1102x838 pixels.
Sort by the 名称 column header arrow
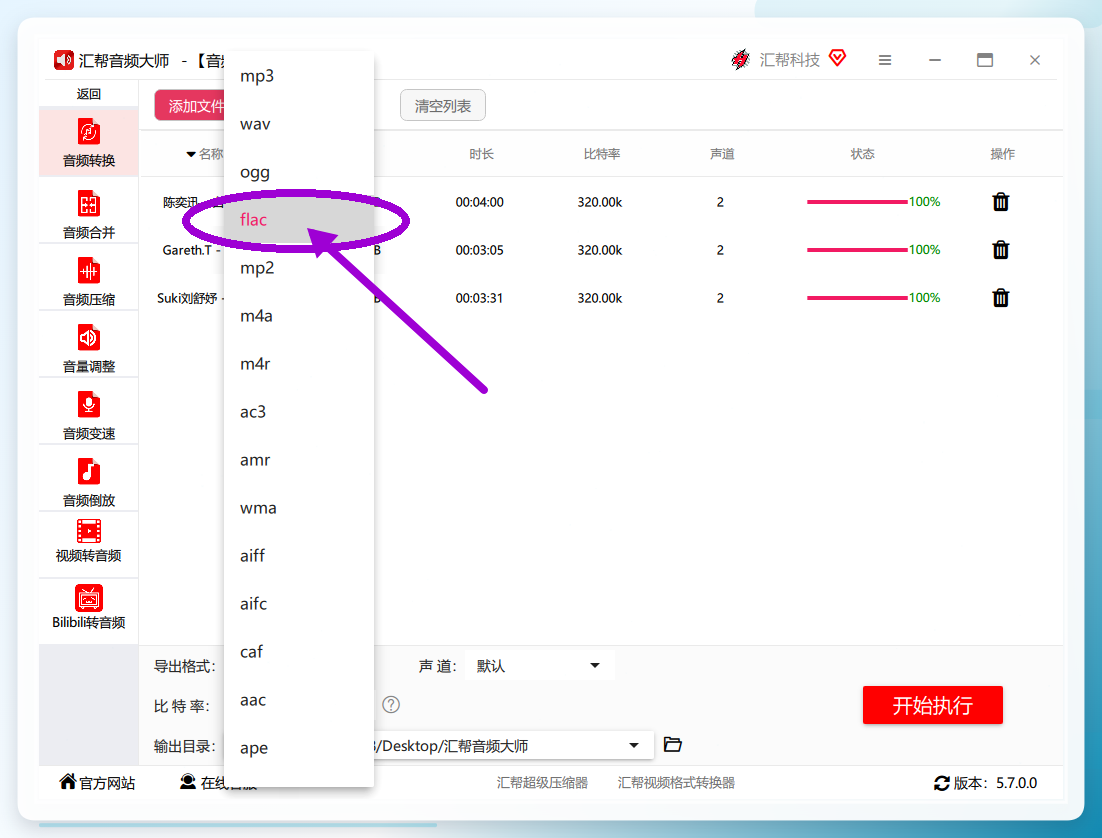click(x=191, y=154)
